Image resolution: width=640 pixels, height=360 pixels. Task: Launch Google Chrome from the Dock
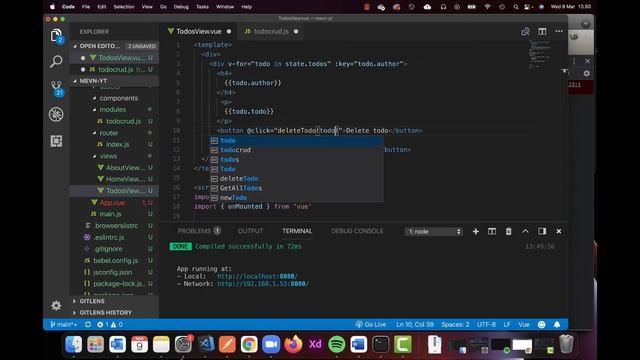pos(249,344)
